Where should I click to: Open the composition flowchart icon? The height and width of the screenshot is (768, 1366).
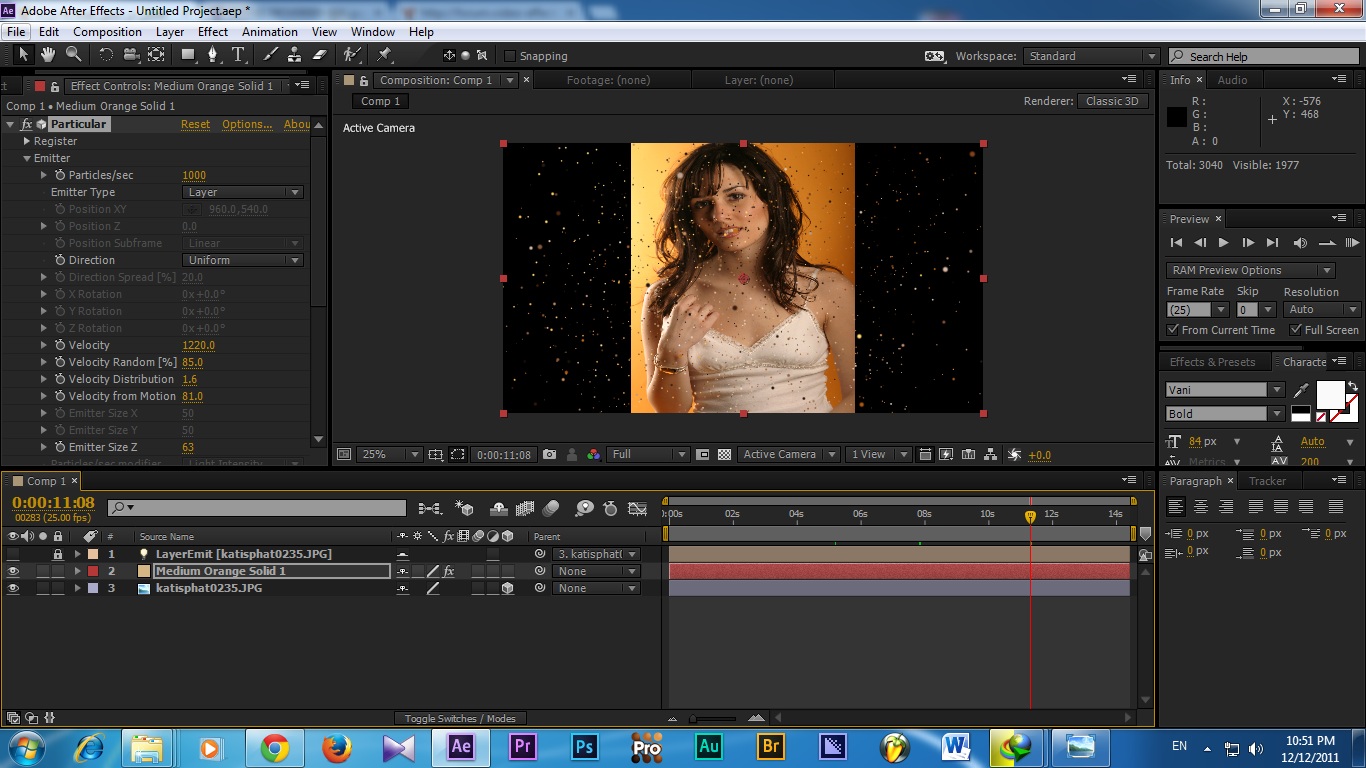point(990,454)
